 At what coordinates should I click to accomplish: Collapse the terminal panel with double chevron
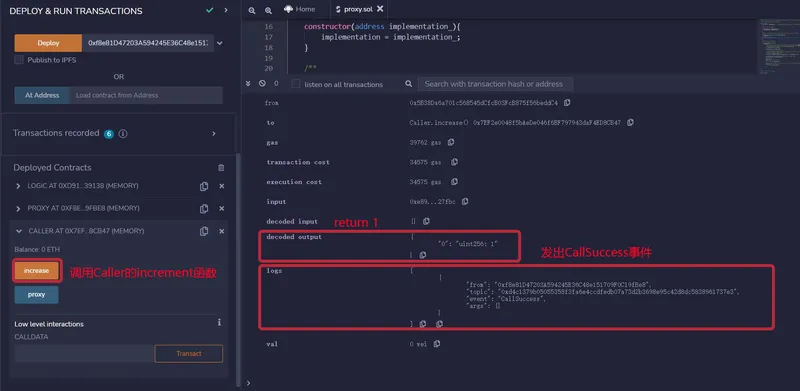[248, 84]
